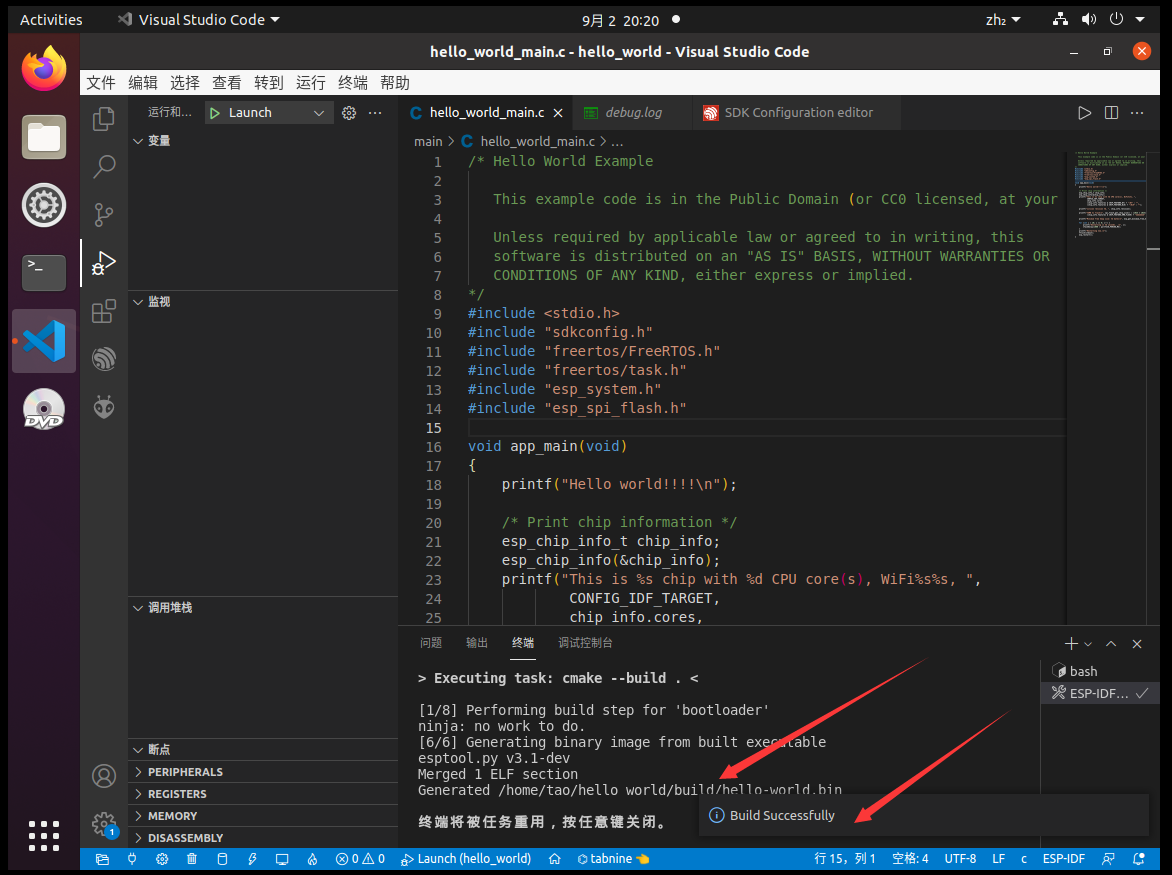1172x875 pixels.
Task: Click the Launch (hello_world) status bar button
Action: [x=465, y=858]
